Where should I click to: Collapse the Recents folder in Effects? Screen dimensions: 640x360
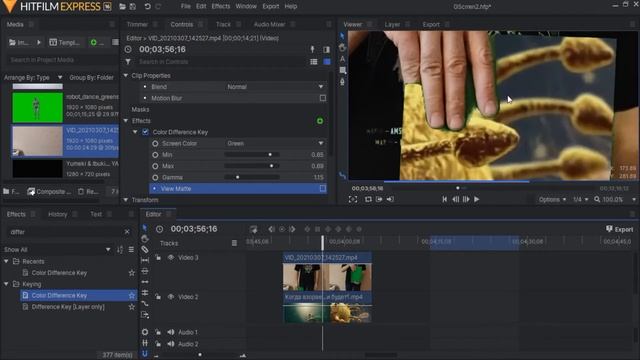coord(6,261)
